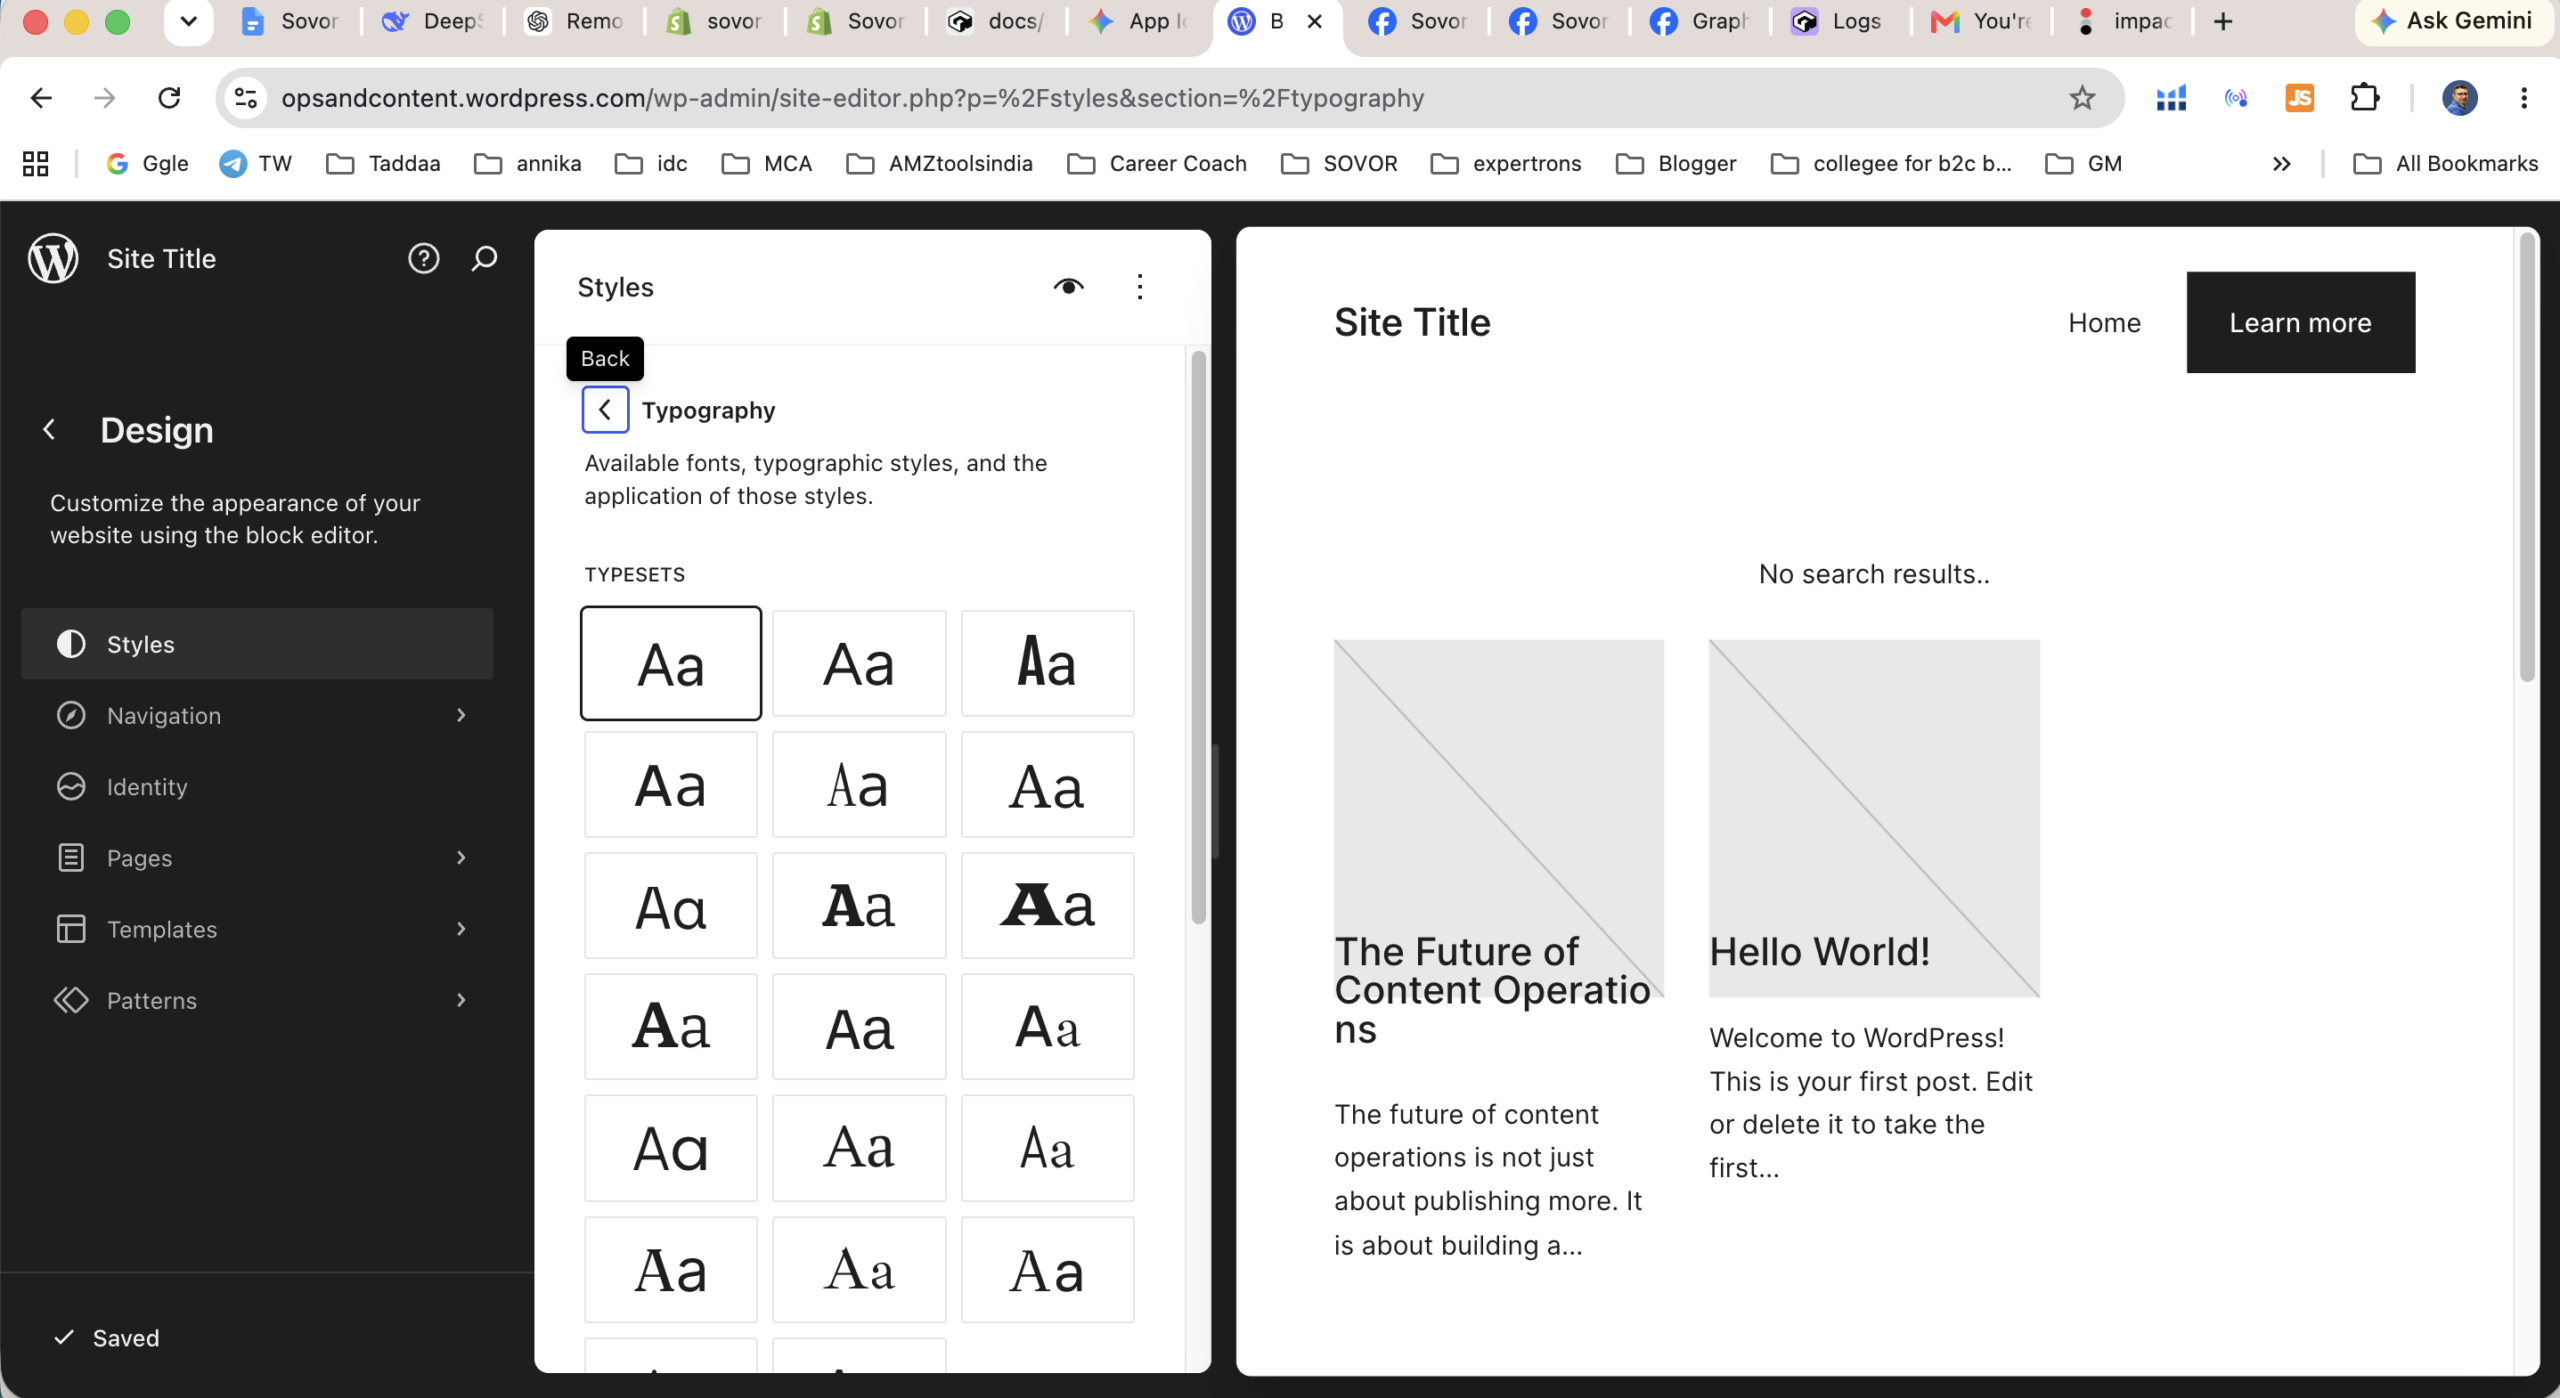Open the site information icon in address bar
This screenshot has width=2560, height=1398.
[x=246, y=98]
